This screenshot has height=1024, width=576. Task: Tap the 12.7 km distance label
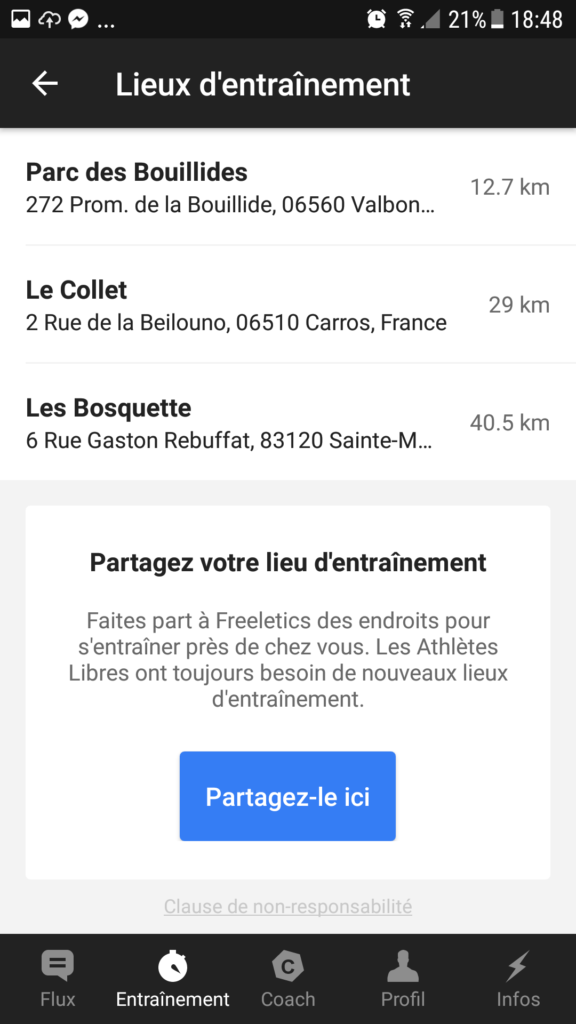tap(510, 187)
